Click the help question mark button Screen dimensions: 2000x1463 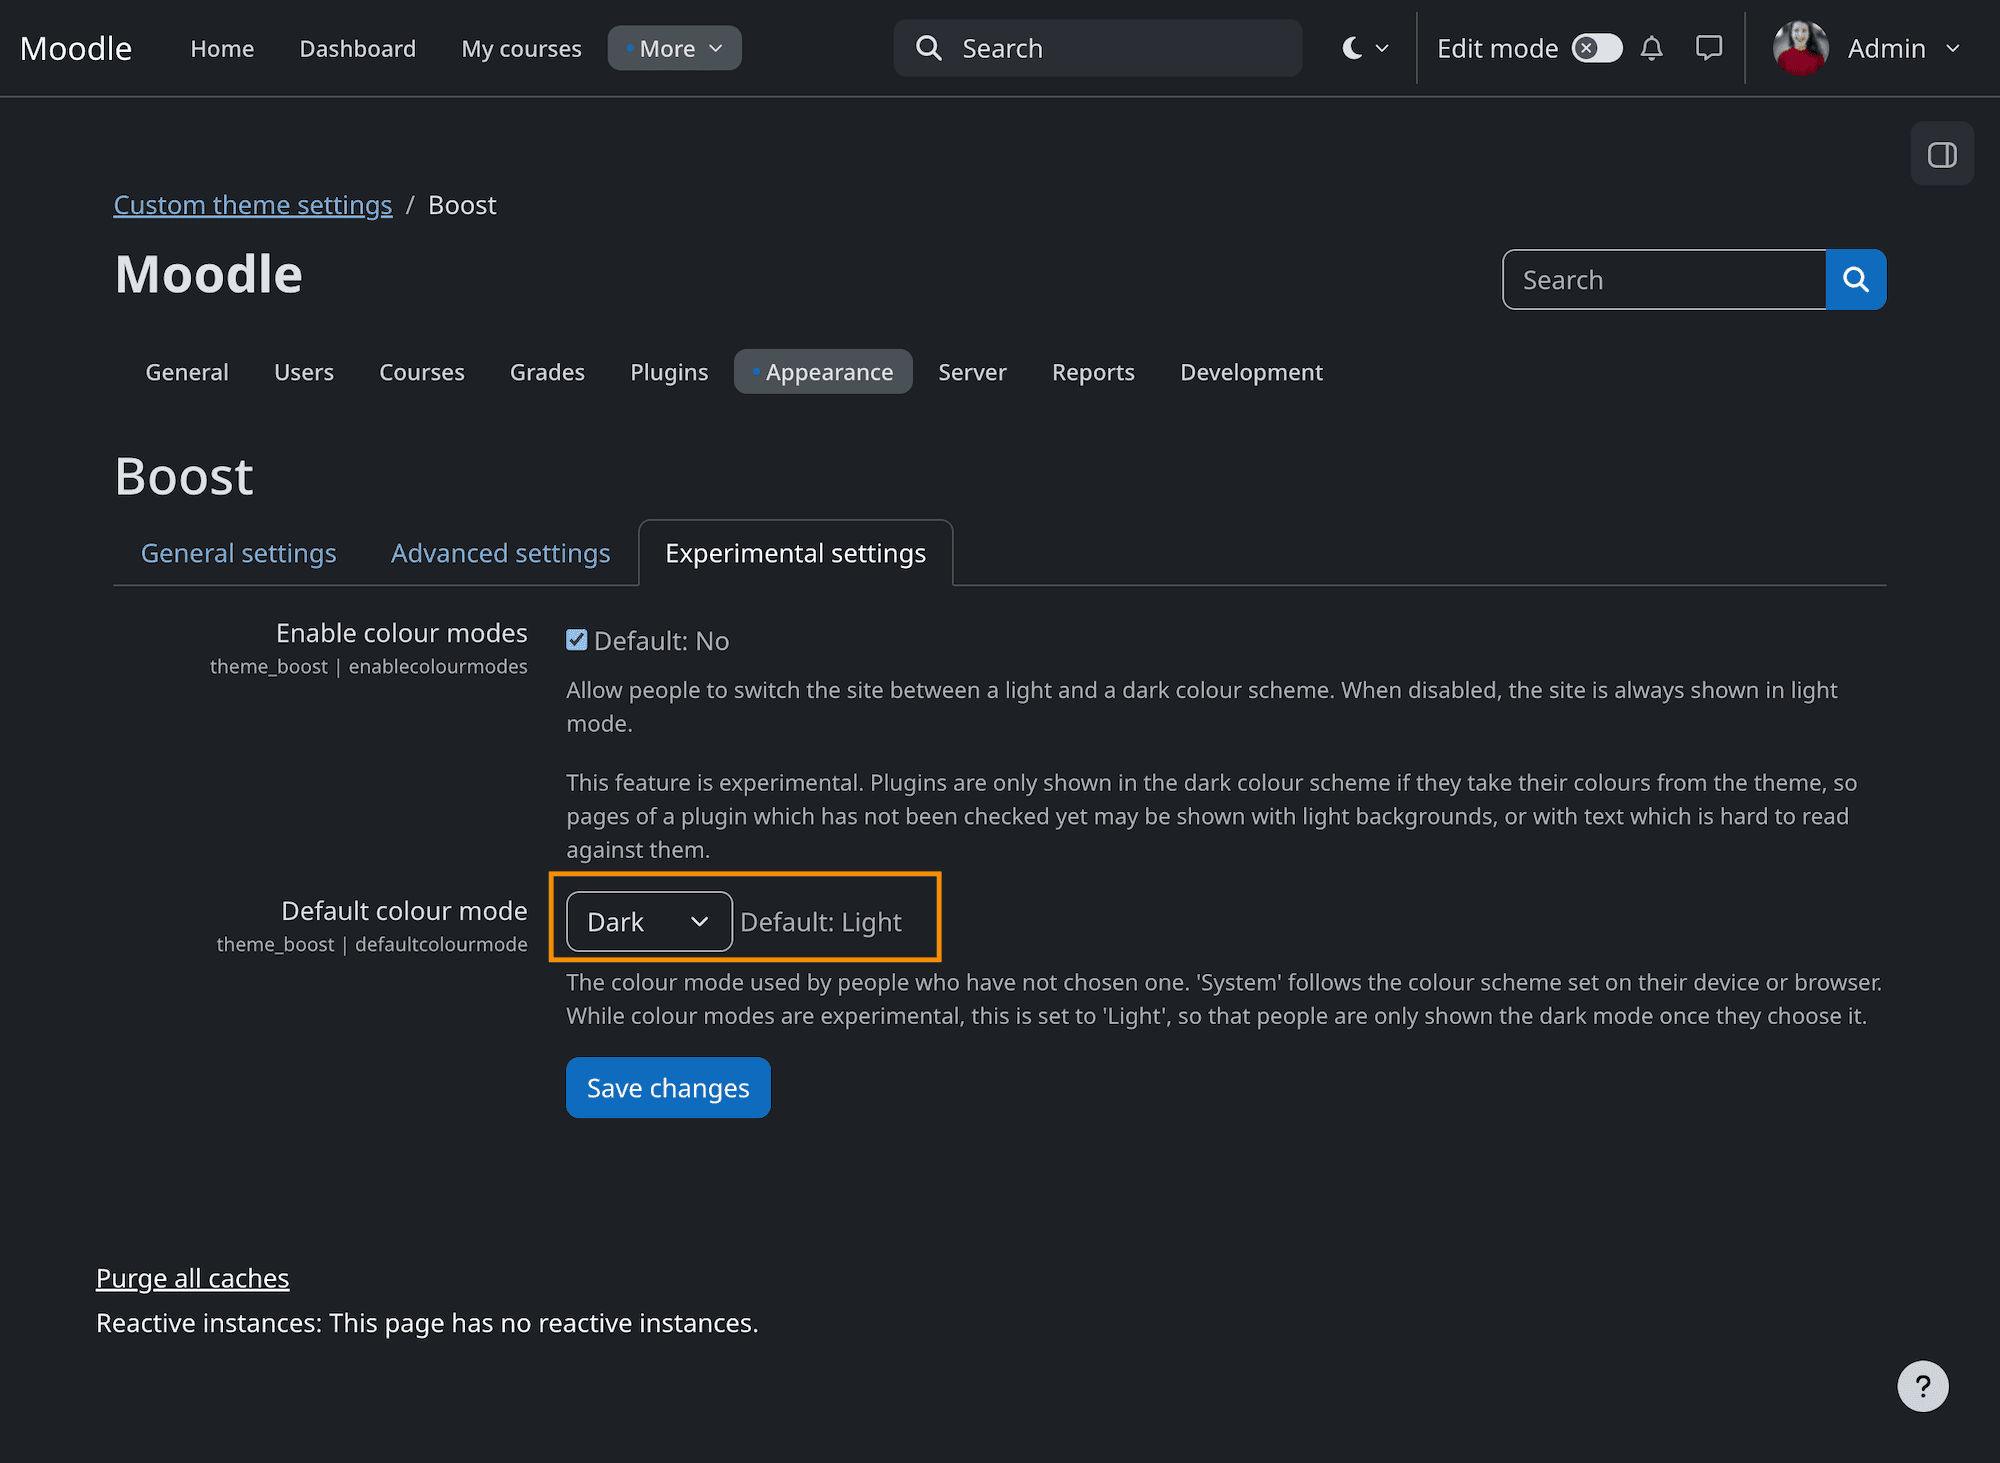pos(1922,1386)
